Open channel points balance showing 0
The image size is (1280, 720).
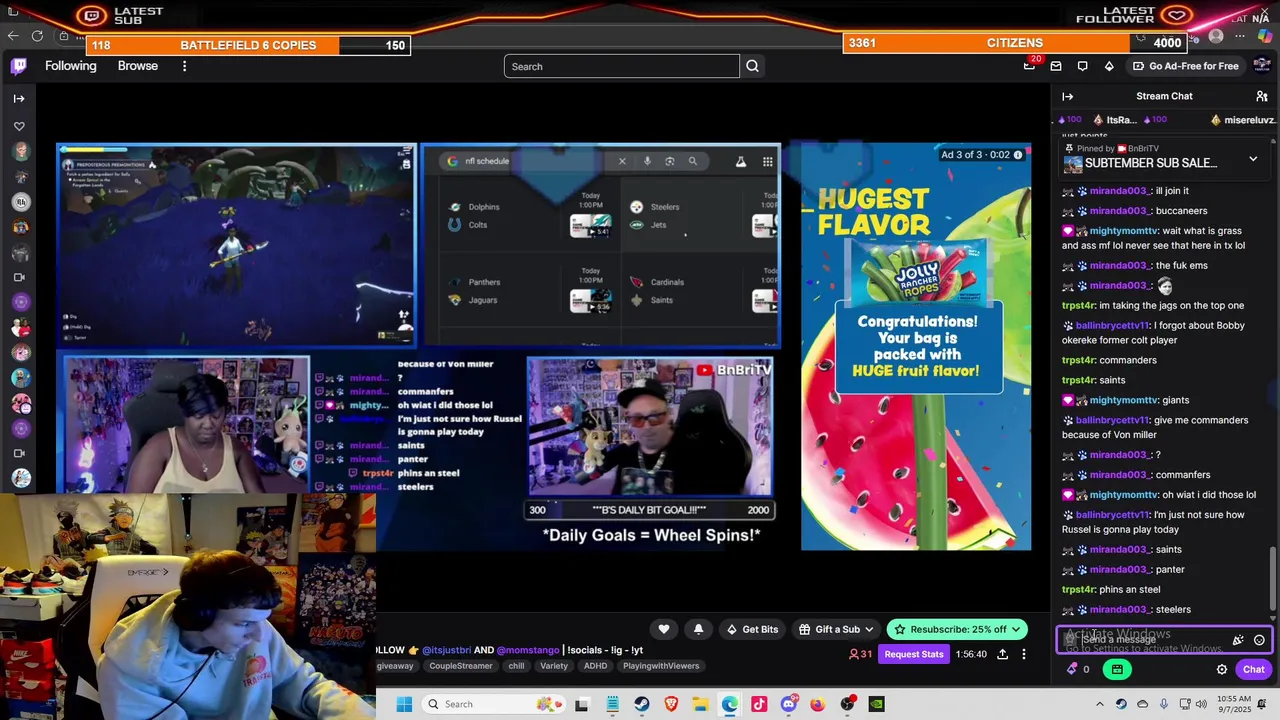coord(1078,669)
